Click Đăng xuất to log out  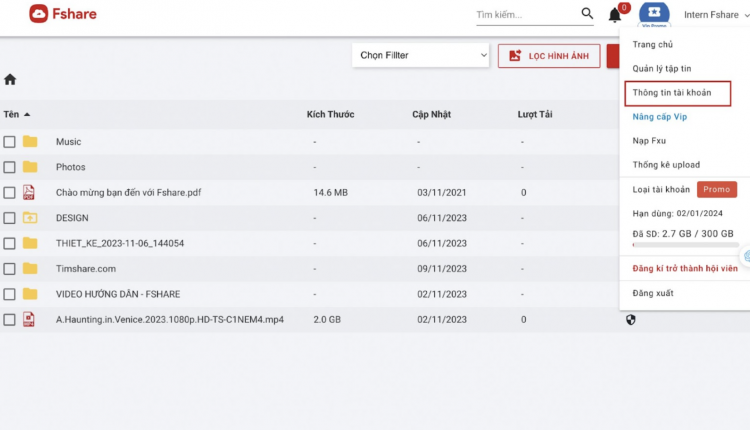(653, 293)
